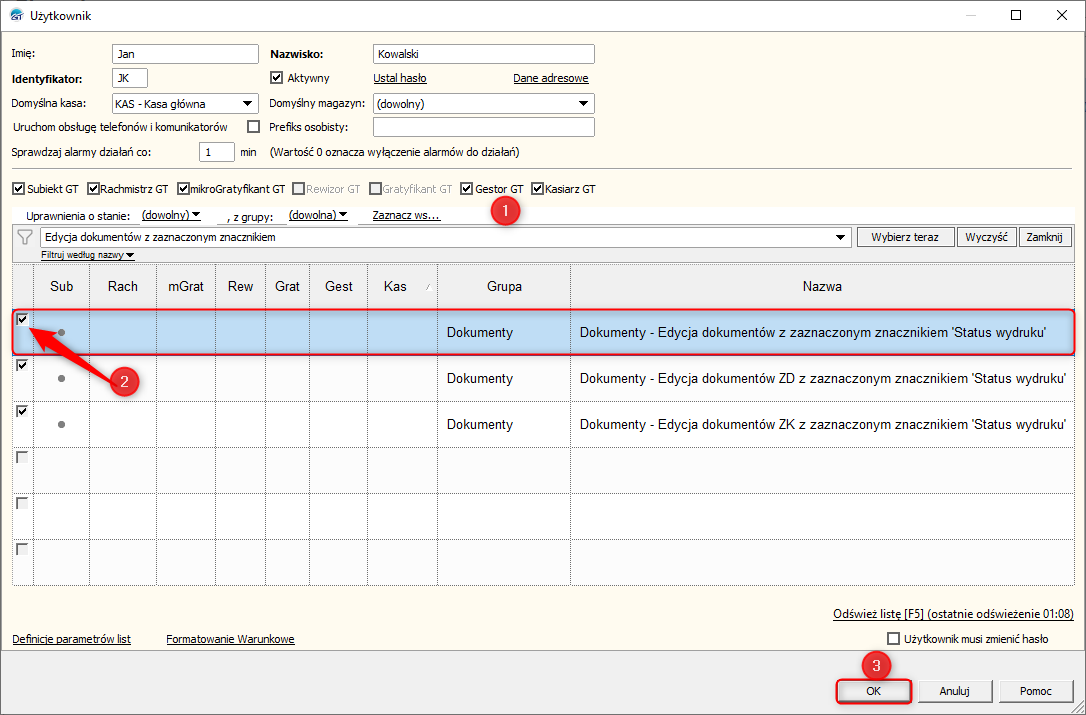Expand the Domyślny magazyn dropdown

pyautogui.click(x=583, y=103)
